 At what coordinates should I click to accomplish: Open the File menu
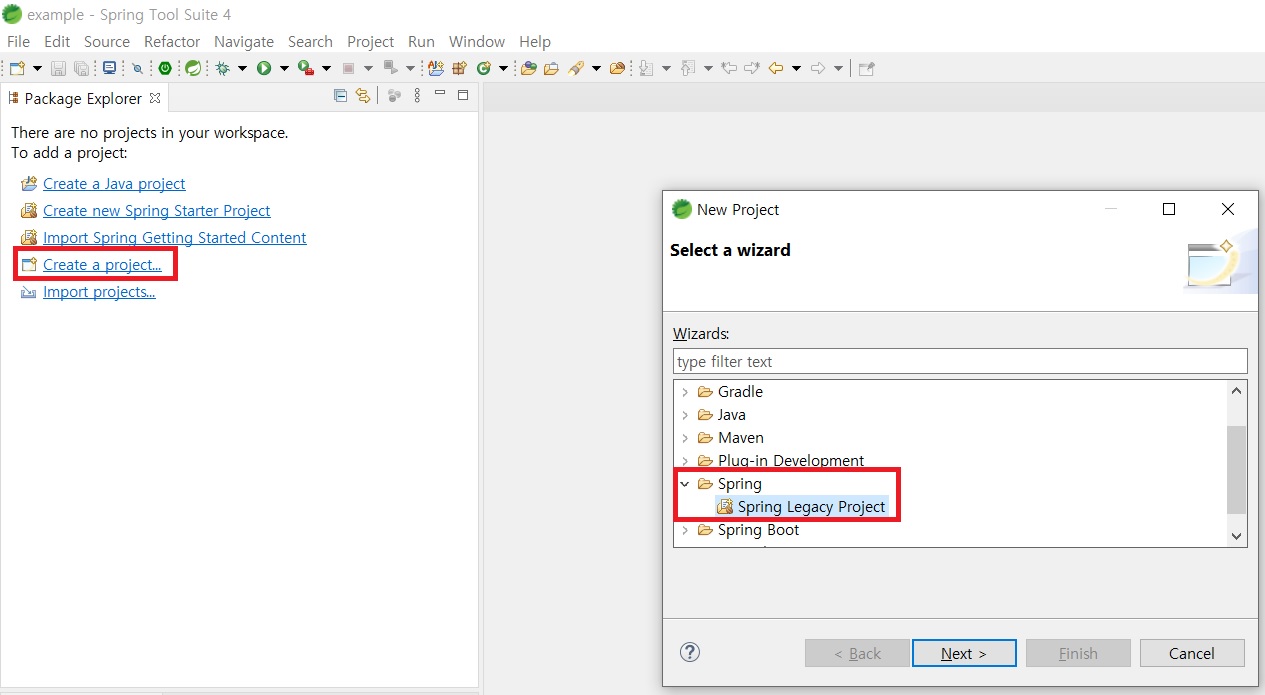(18, 41)
